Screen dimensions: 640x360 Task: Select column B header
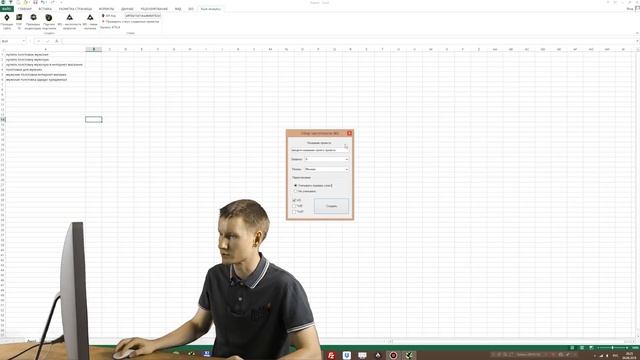tap(93, 49)
